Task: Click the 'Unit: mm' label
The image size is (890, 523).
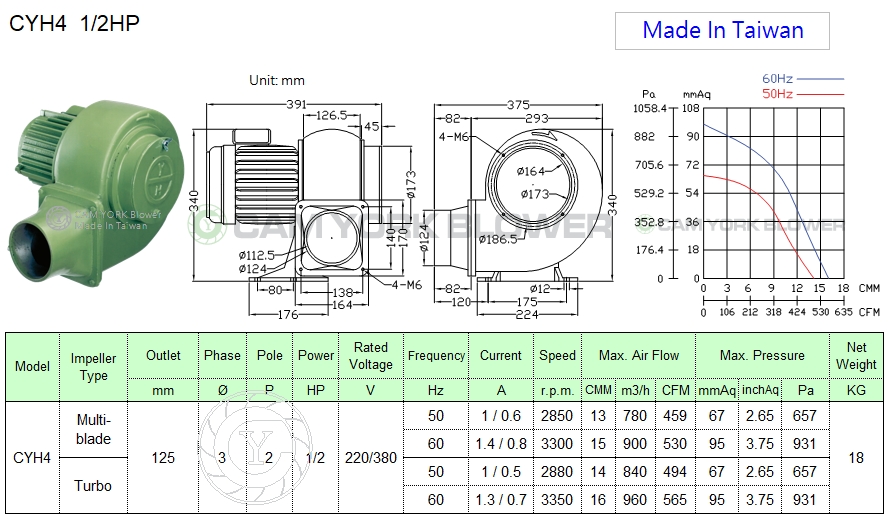Action: 276,80
